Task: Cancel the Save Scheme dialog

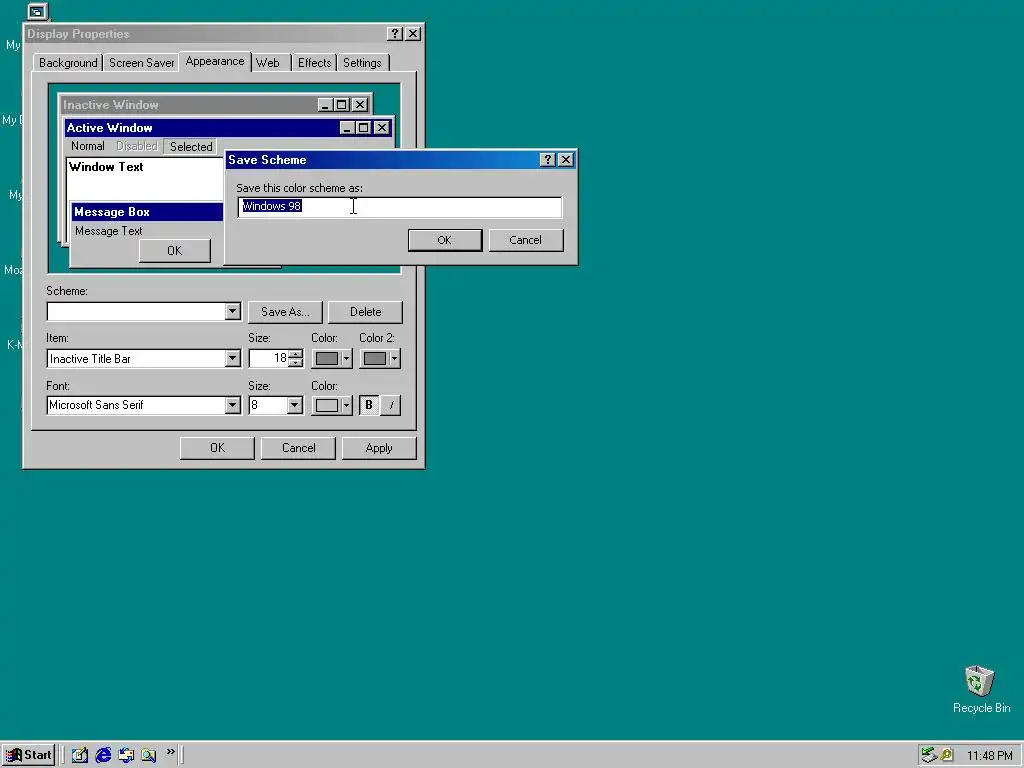Action: tap(526, 240)
